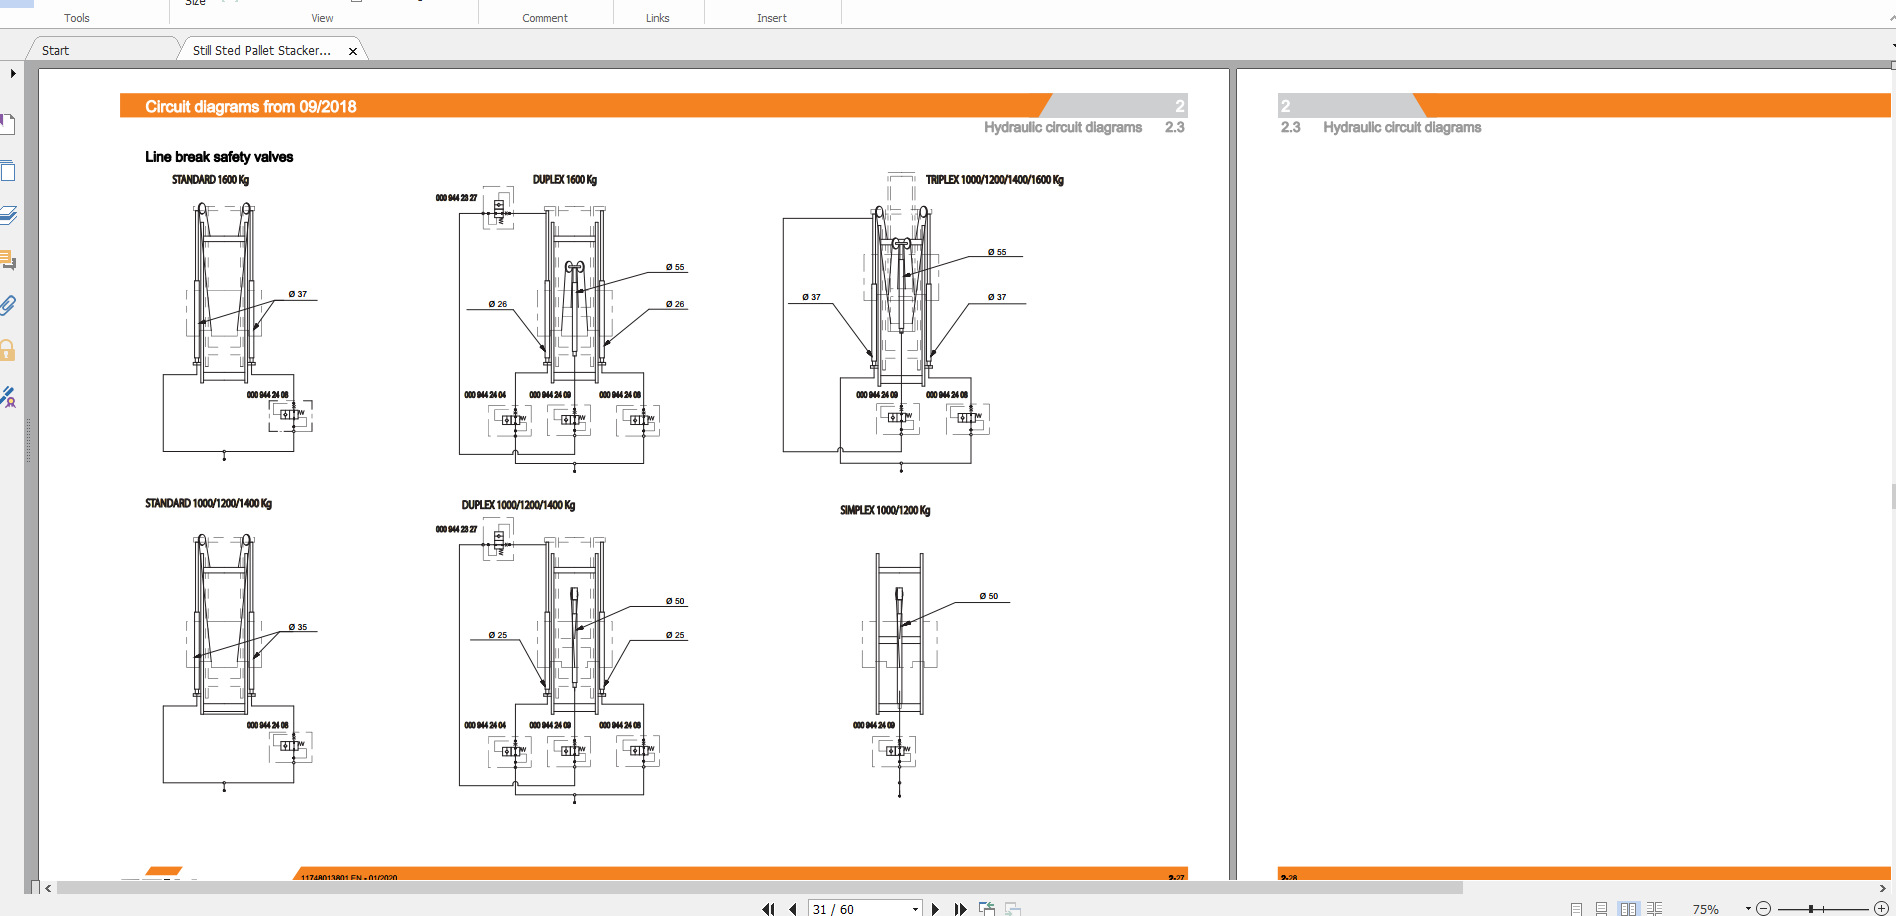Click 'Hydraulic circuit diagrams' header on right page
Viewport: 1896px width, 916px height.
pos(1402,127)
